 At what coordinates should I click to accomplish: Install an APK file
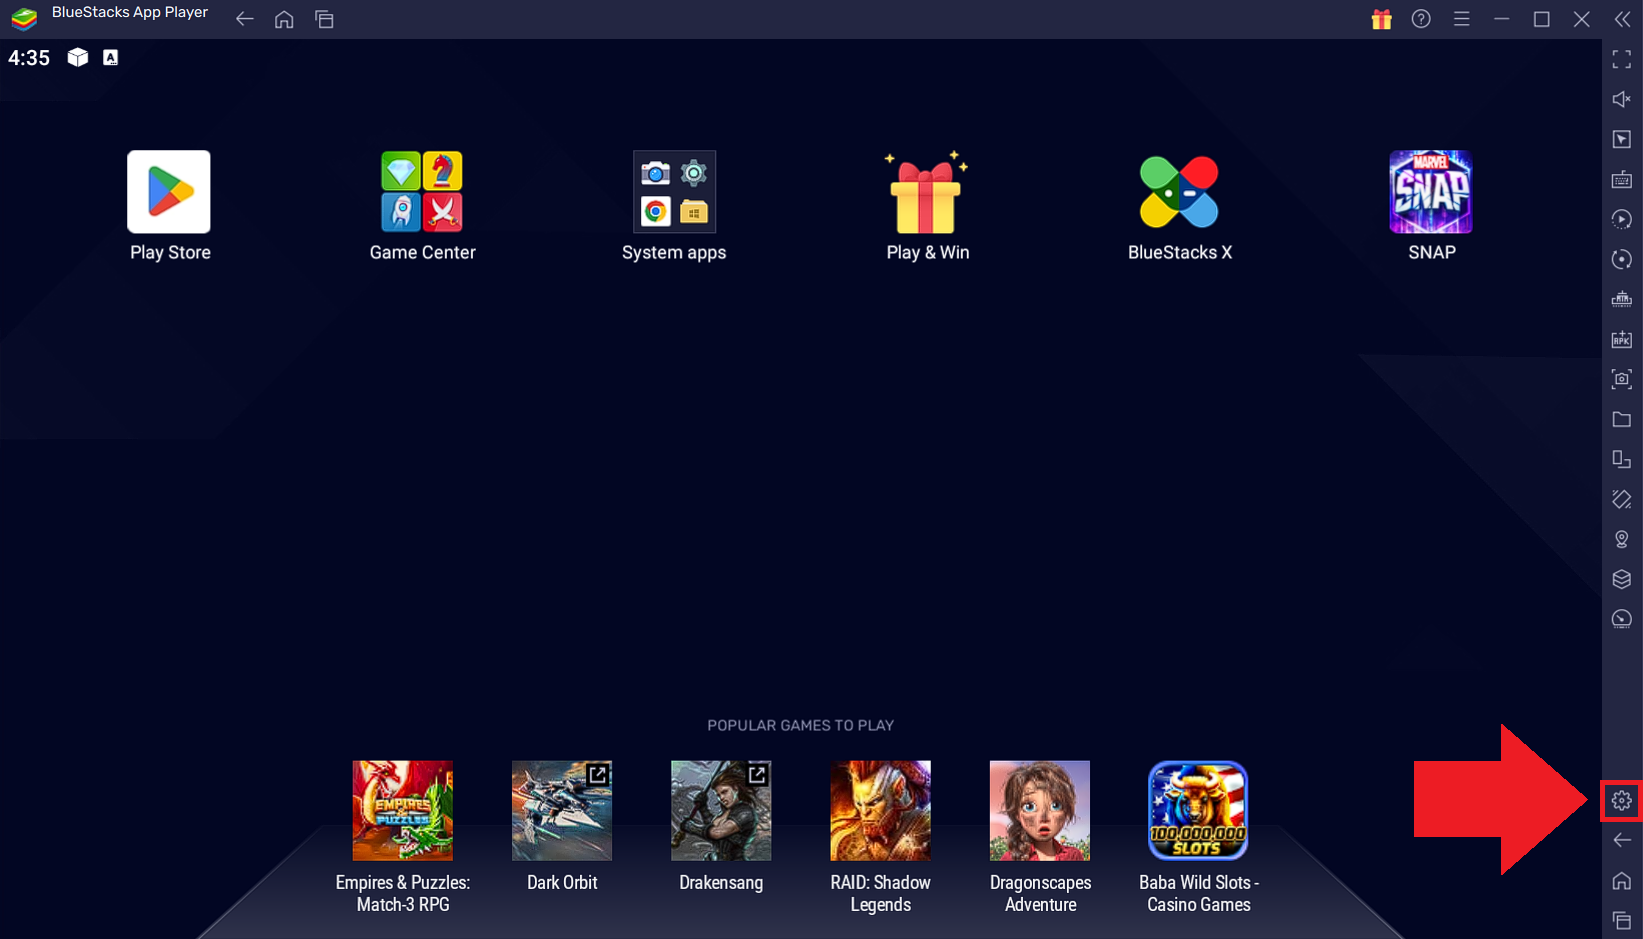(x=1622, y=339)
